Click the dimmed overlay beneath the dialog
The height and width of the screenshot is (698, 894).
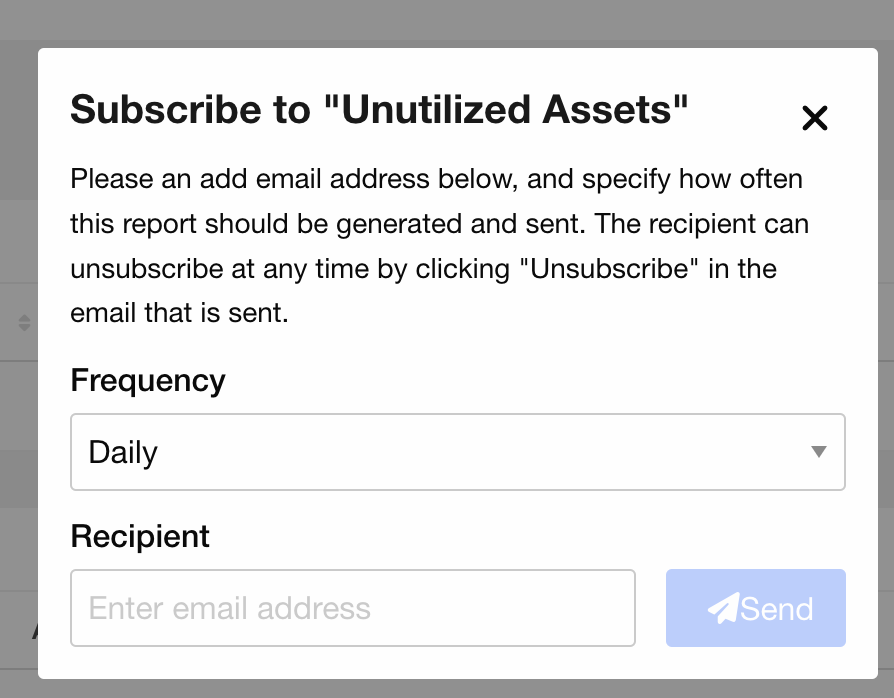[x=447, y=688]
